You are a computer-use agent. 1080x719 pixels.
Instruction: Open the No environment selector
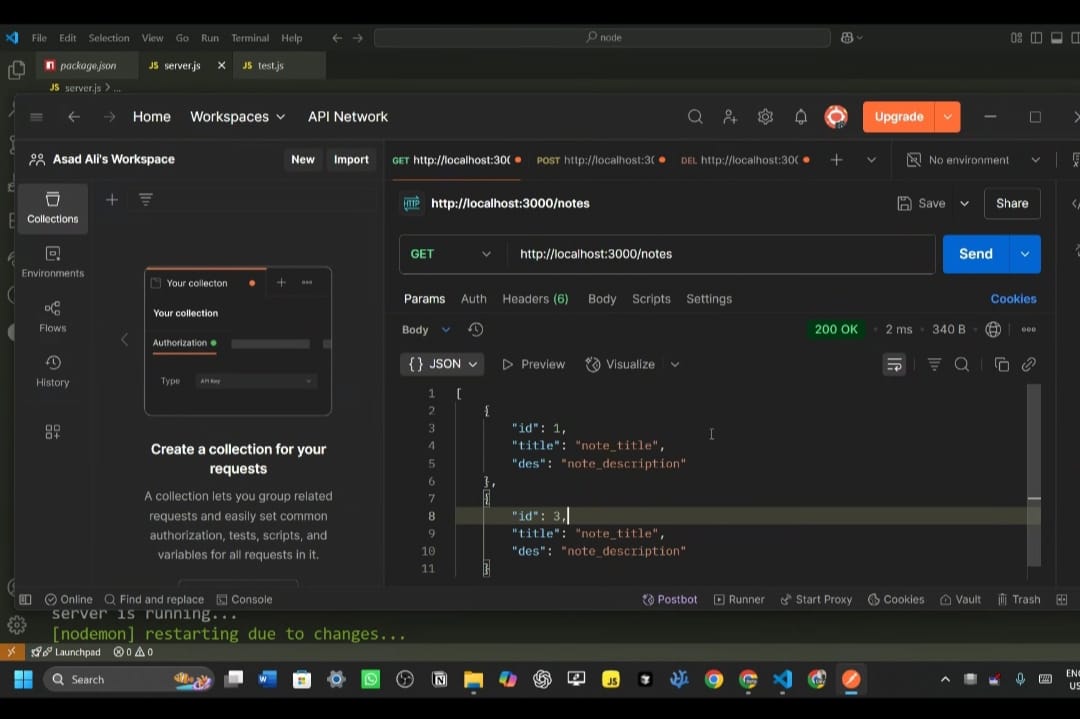point(973,160)
